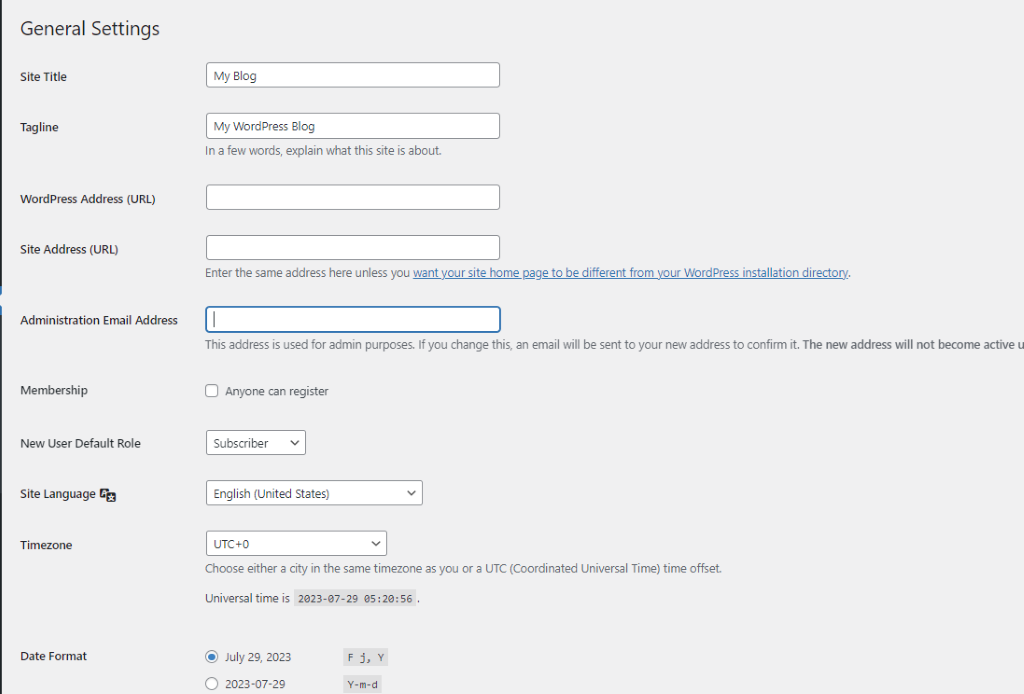1024x694 pixels.
Task: Click the "F j, Y" format code badge
Action: (364, 656)
